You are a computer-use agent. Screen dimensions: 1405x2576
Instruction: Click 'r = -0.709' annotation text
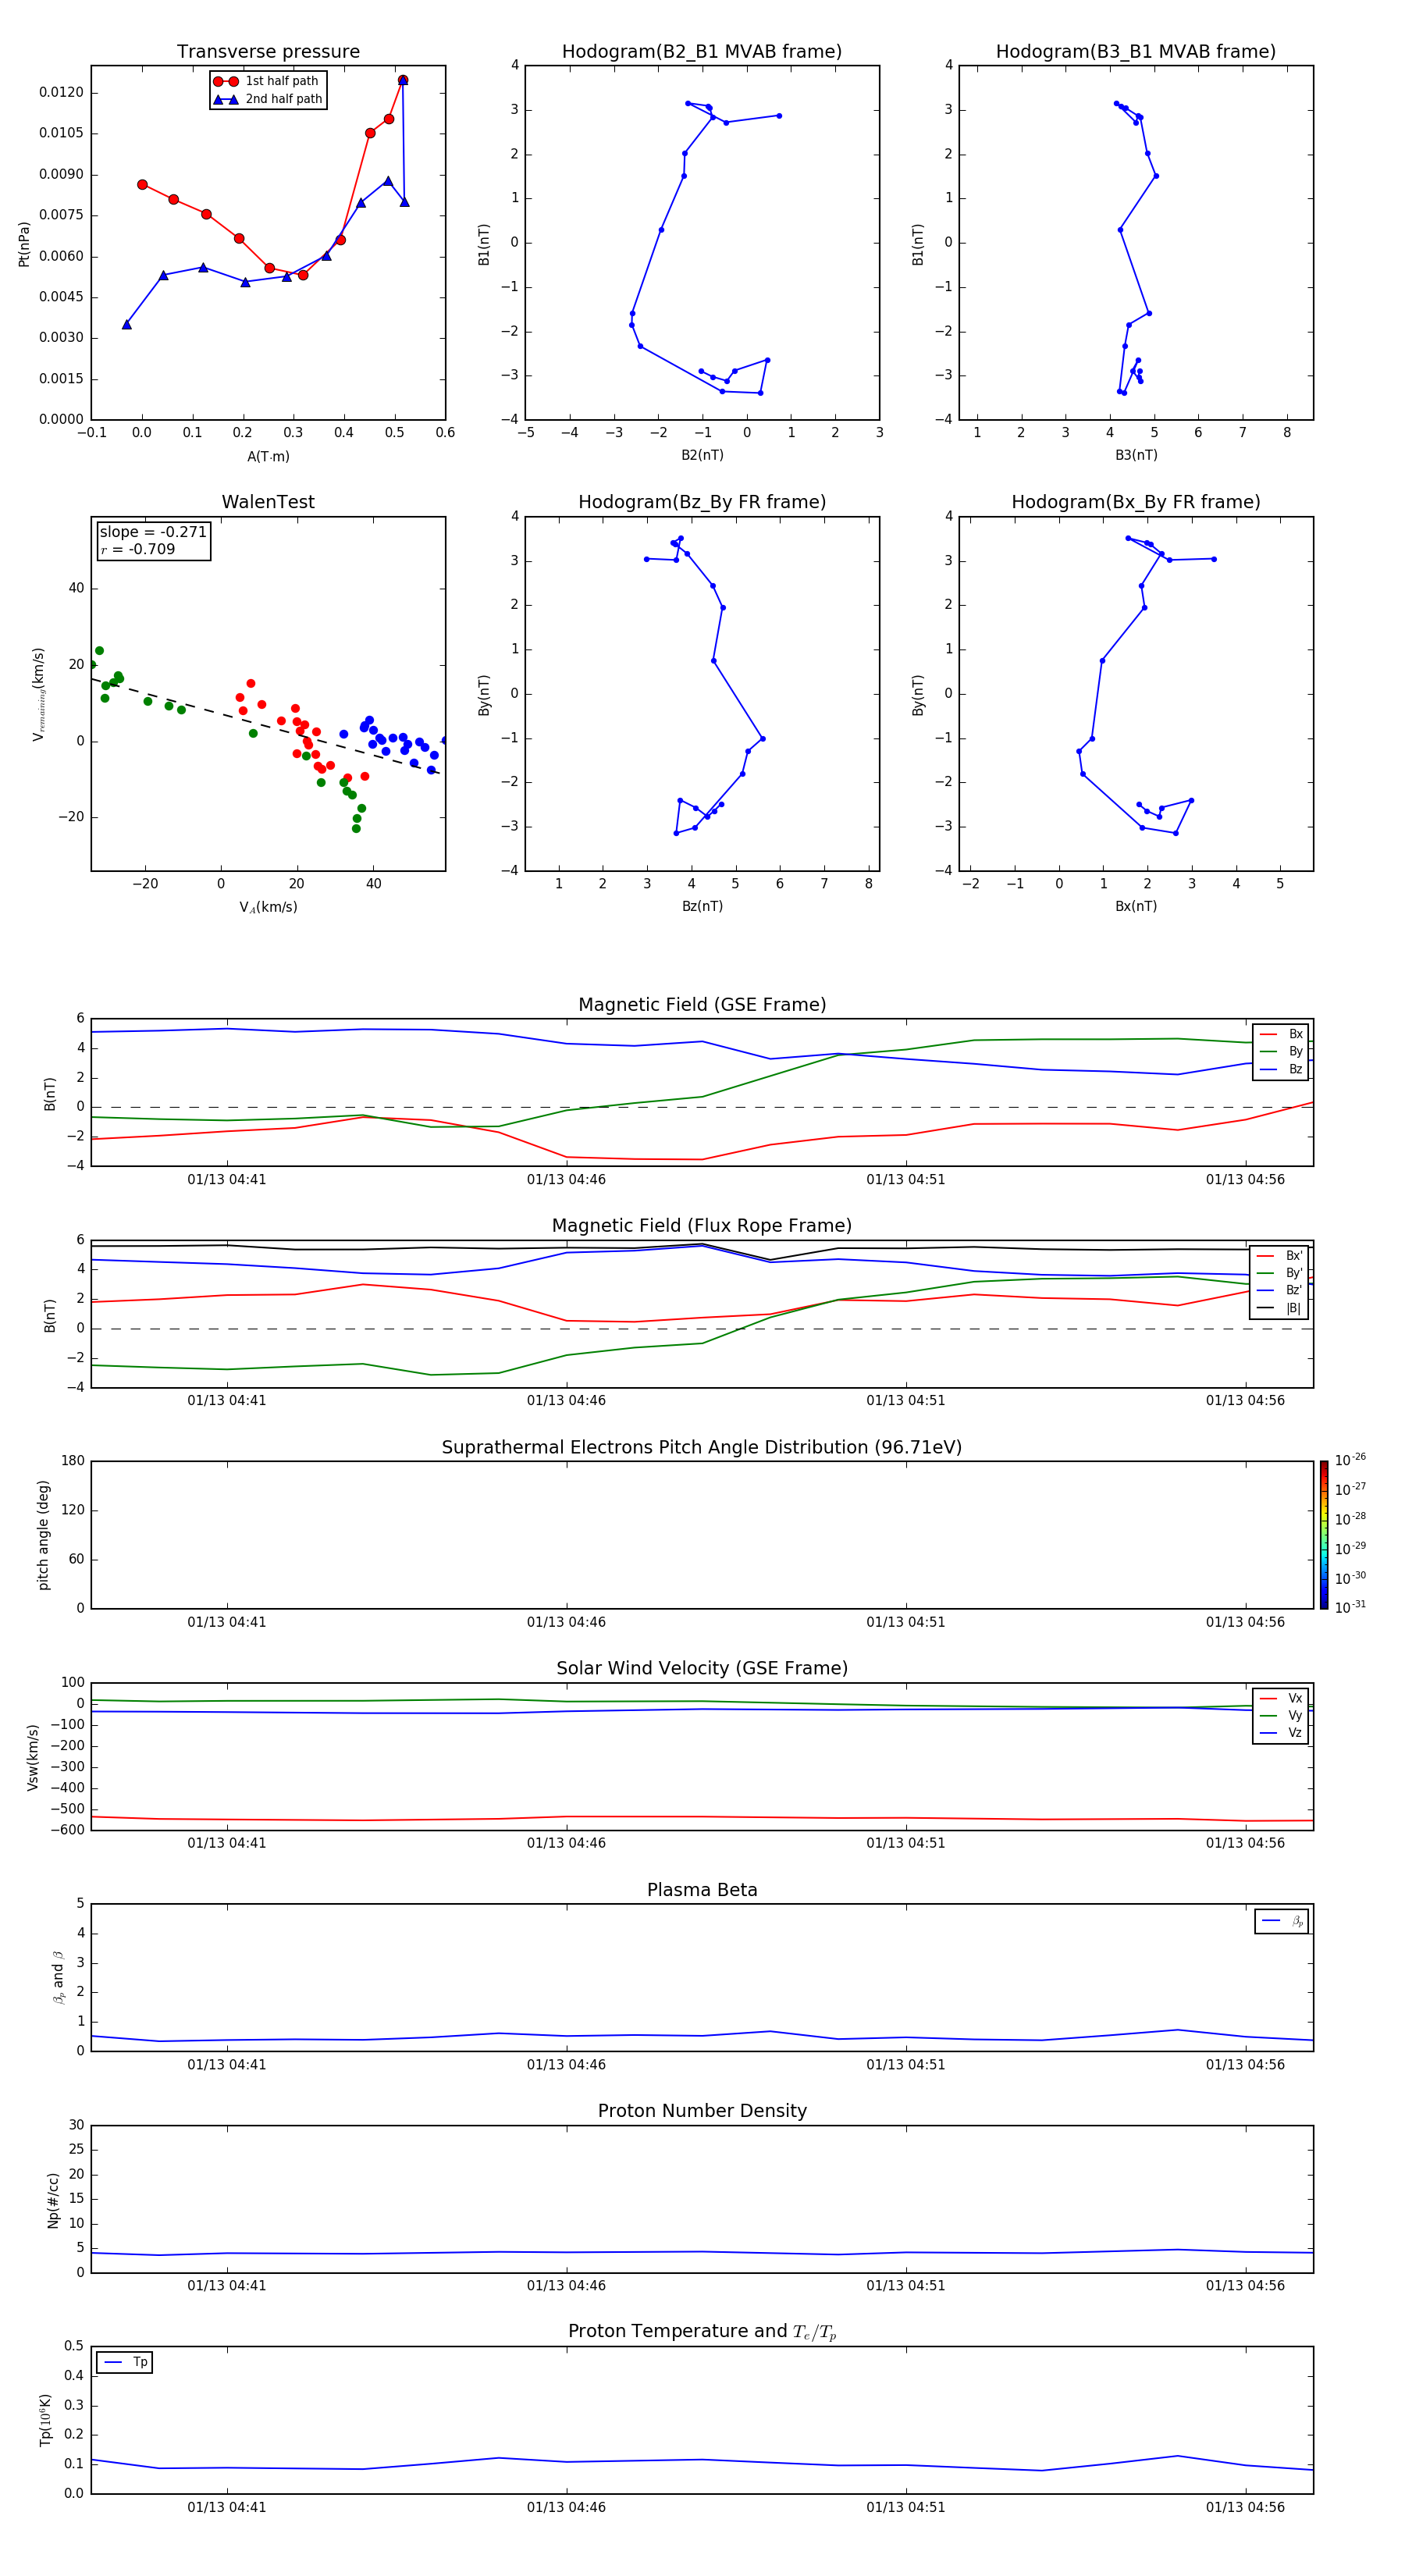[x=138, y=549]
